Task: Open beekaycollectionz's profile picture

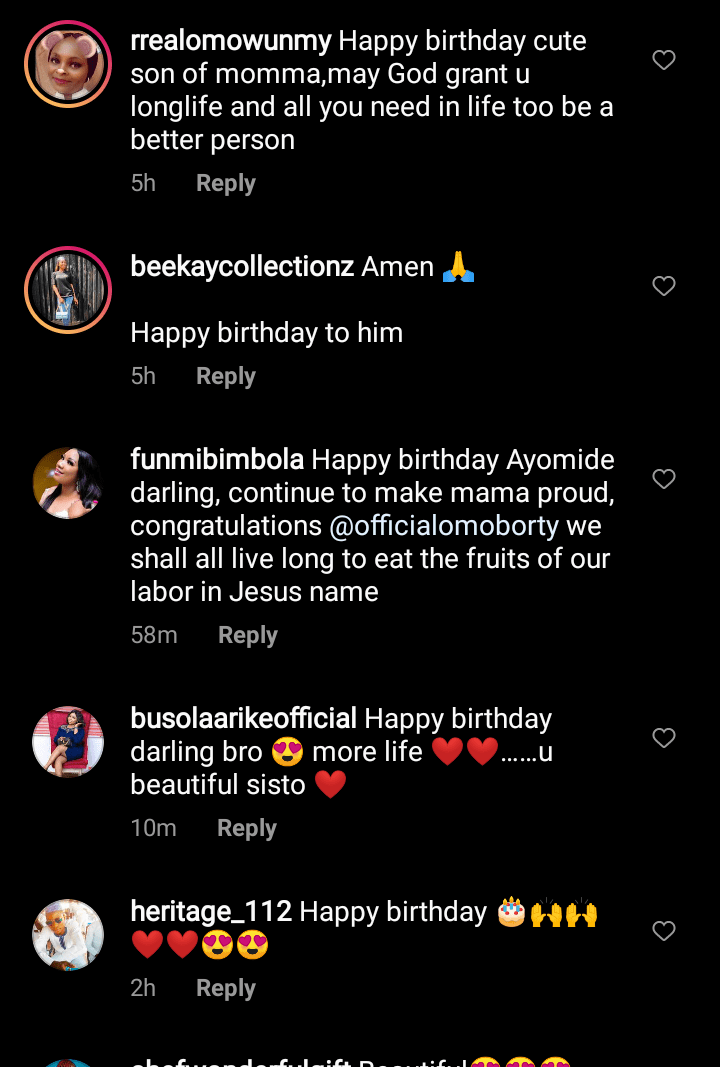Action: (68, 290)
